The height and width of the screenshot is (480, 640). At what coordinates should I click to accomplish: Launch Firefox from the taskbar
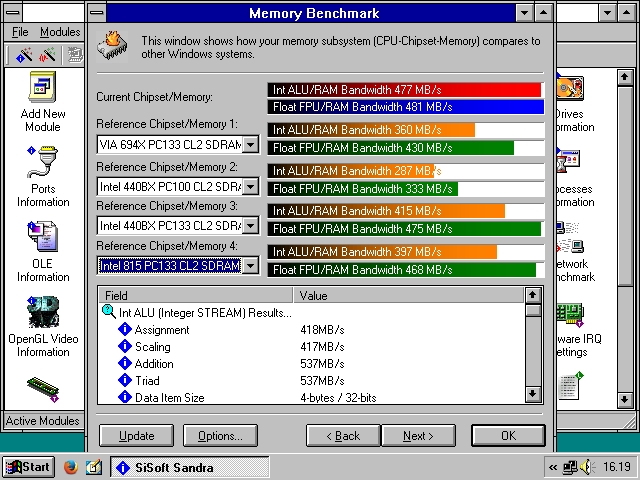71,467
